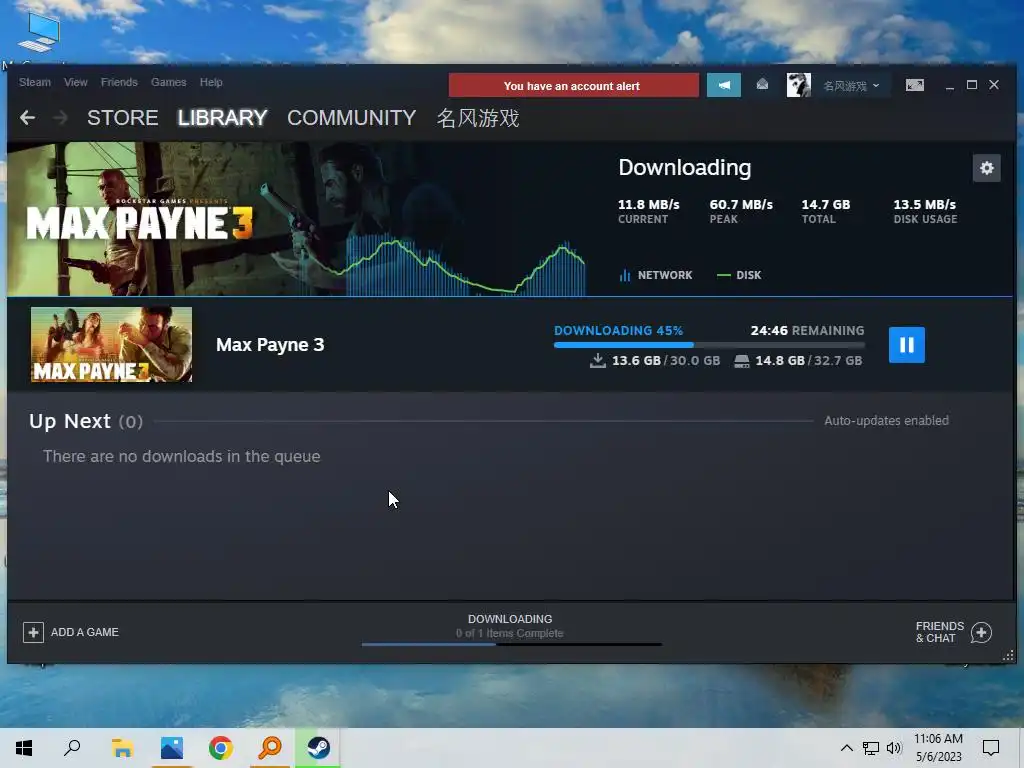
Task: Open network status tray icon
Action: pos(871,748)
